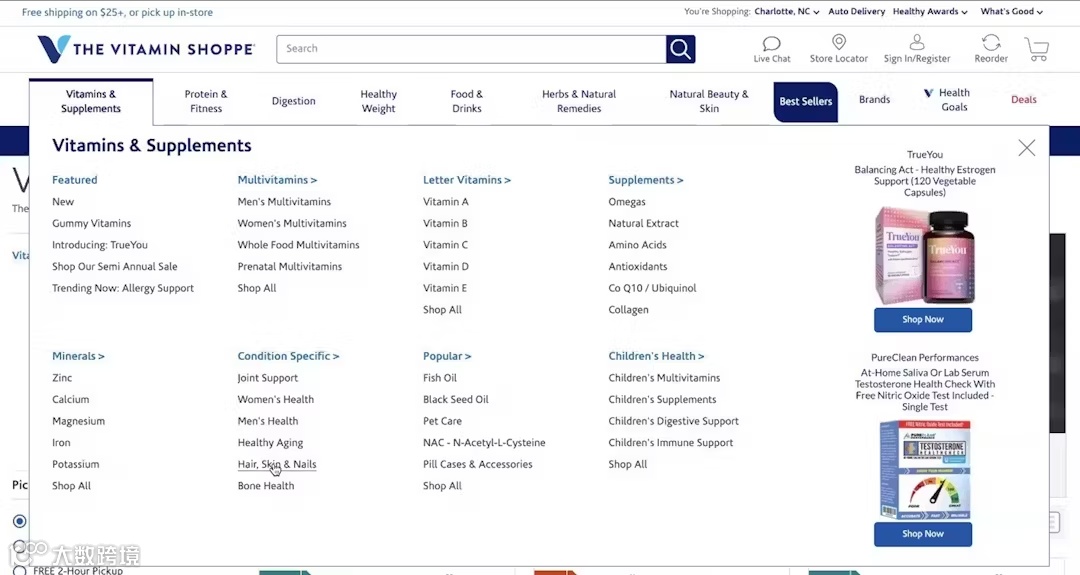
Task: Open Zinc link
Action: (62, 378)
